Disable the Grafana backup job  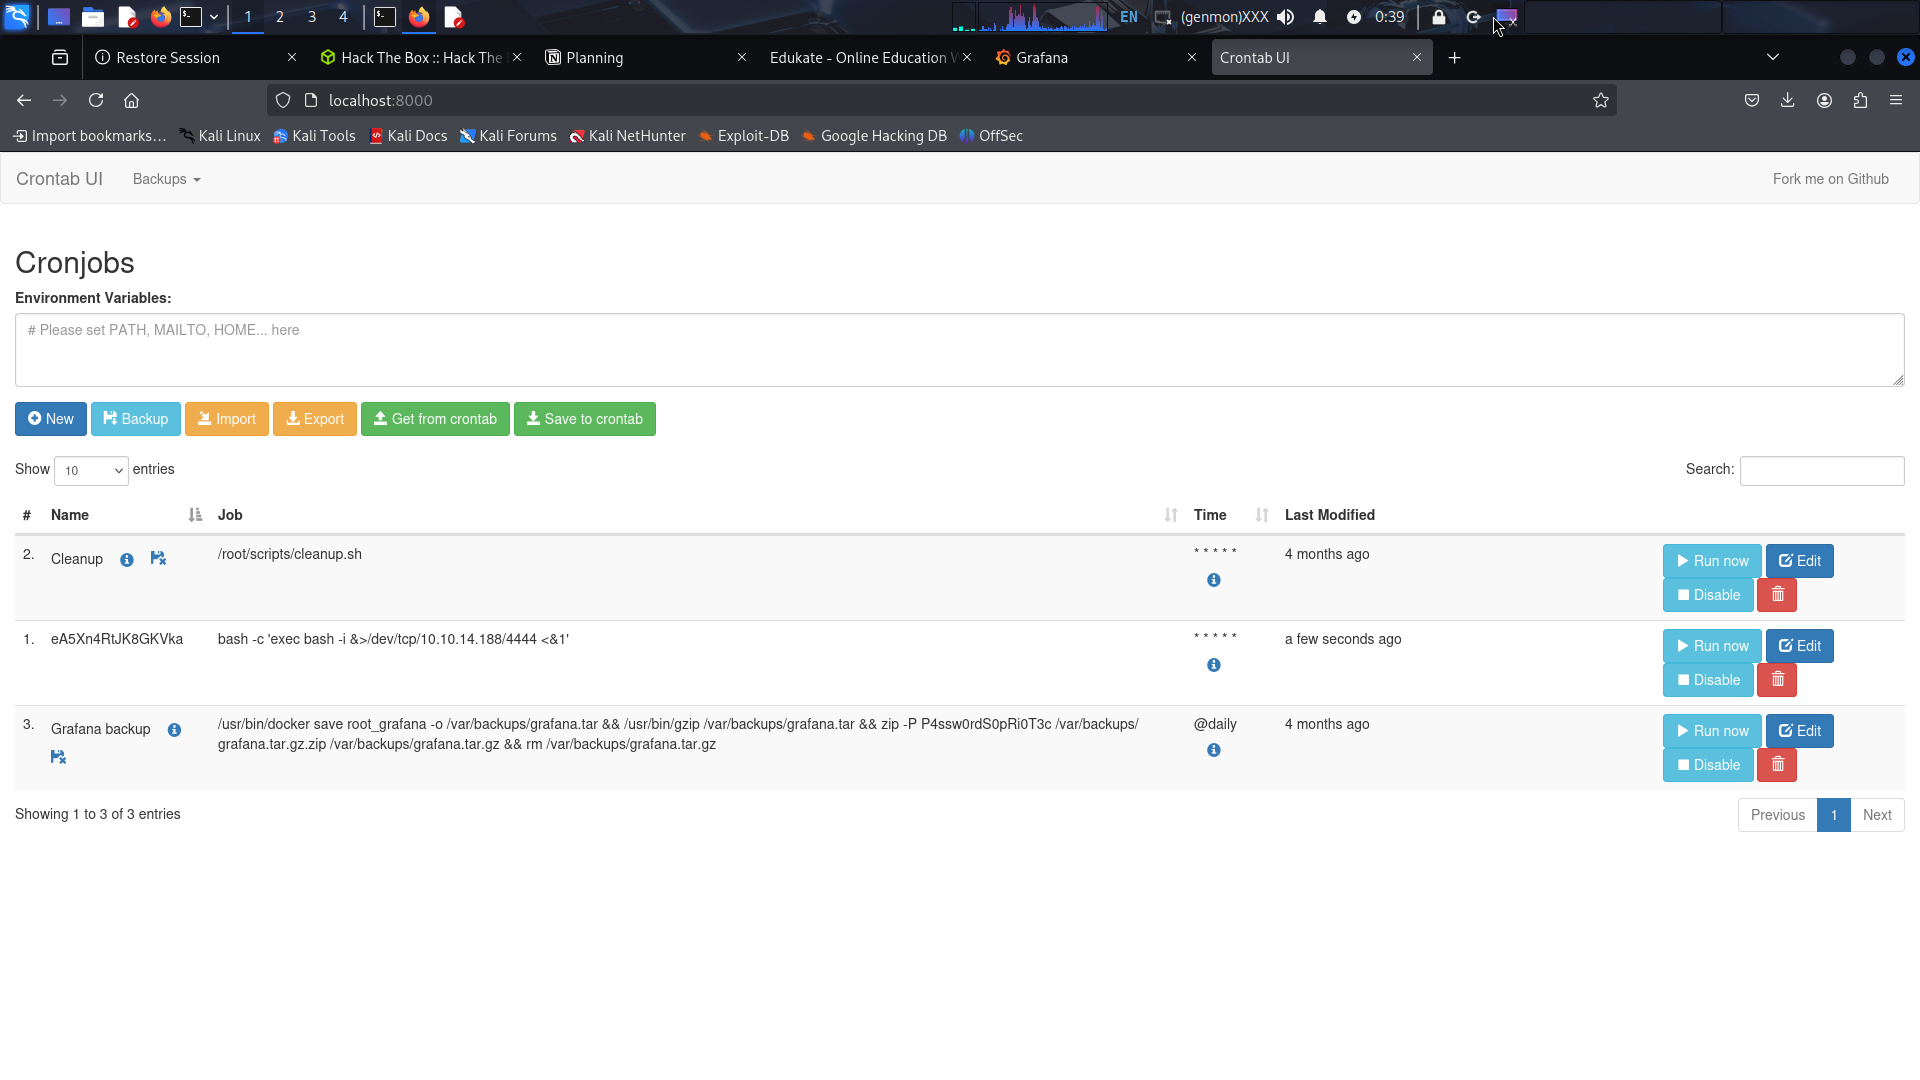1707,765
